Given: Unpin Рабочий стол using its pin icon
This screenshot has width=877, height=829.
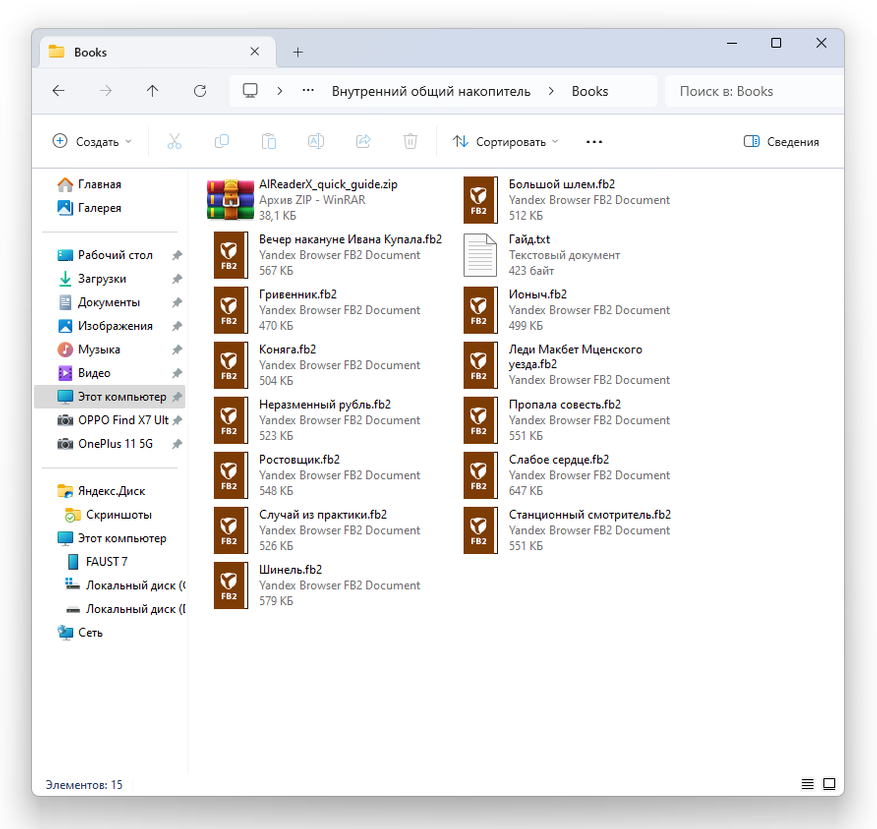Looking at the screenshot, I should pos(177,255).
